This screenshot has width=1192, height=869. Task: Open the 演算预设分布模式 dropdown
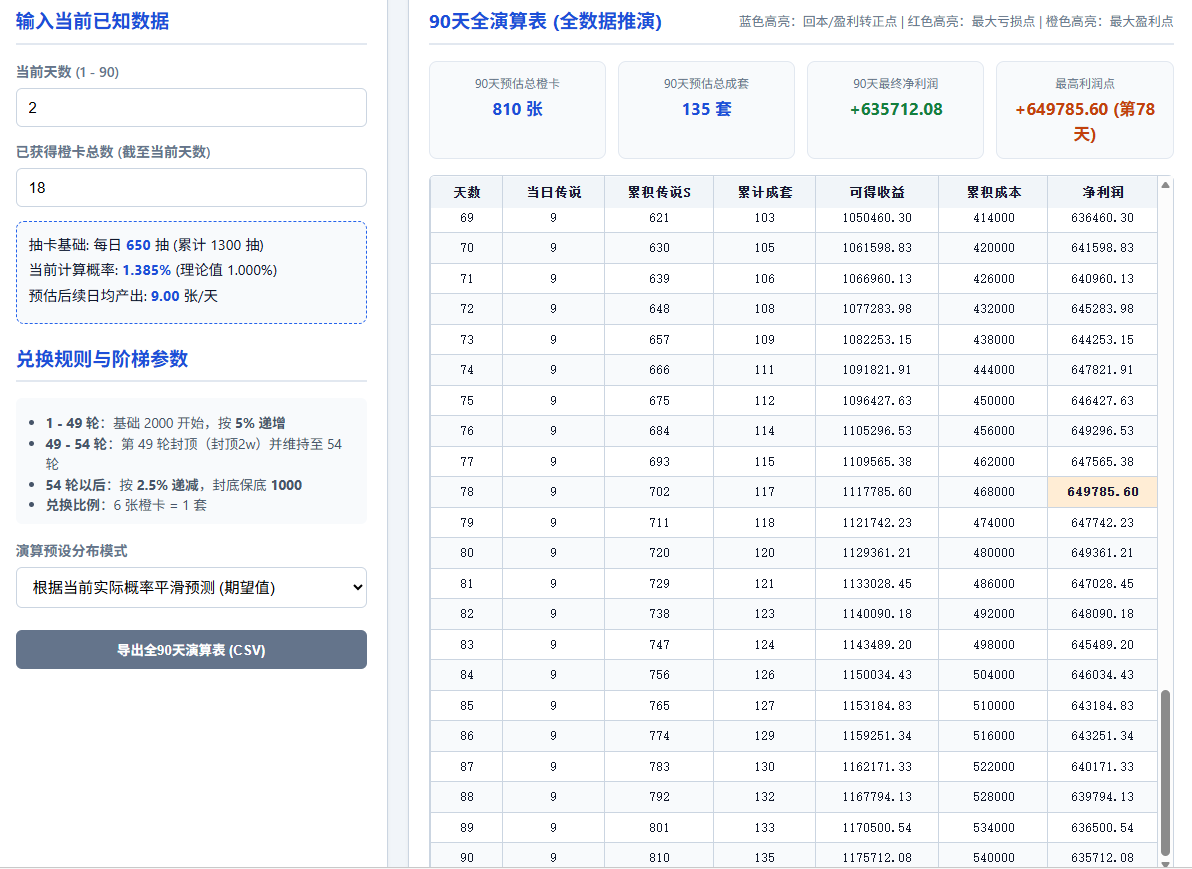click(x=191, y=587)
